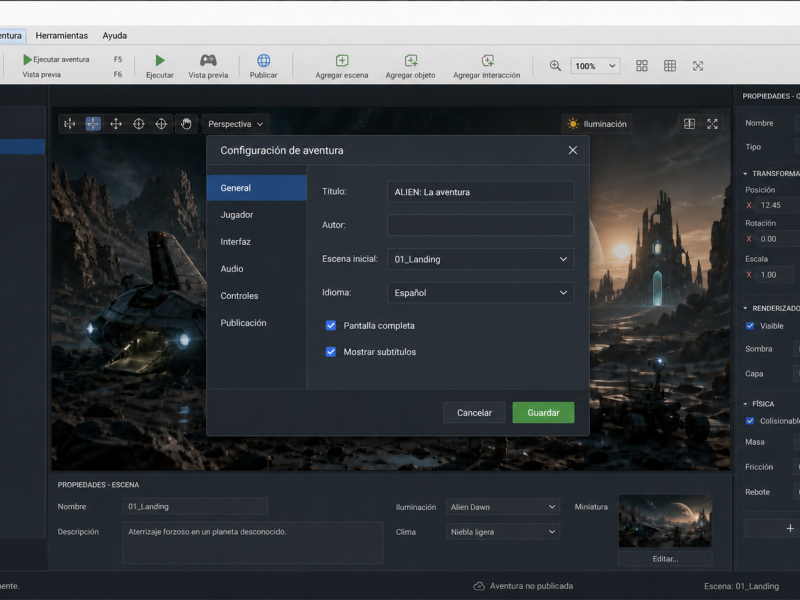Click the Vista previa F6 item

click(72, 74)
